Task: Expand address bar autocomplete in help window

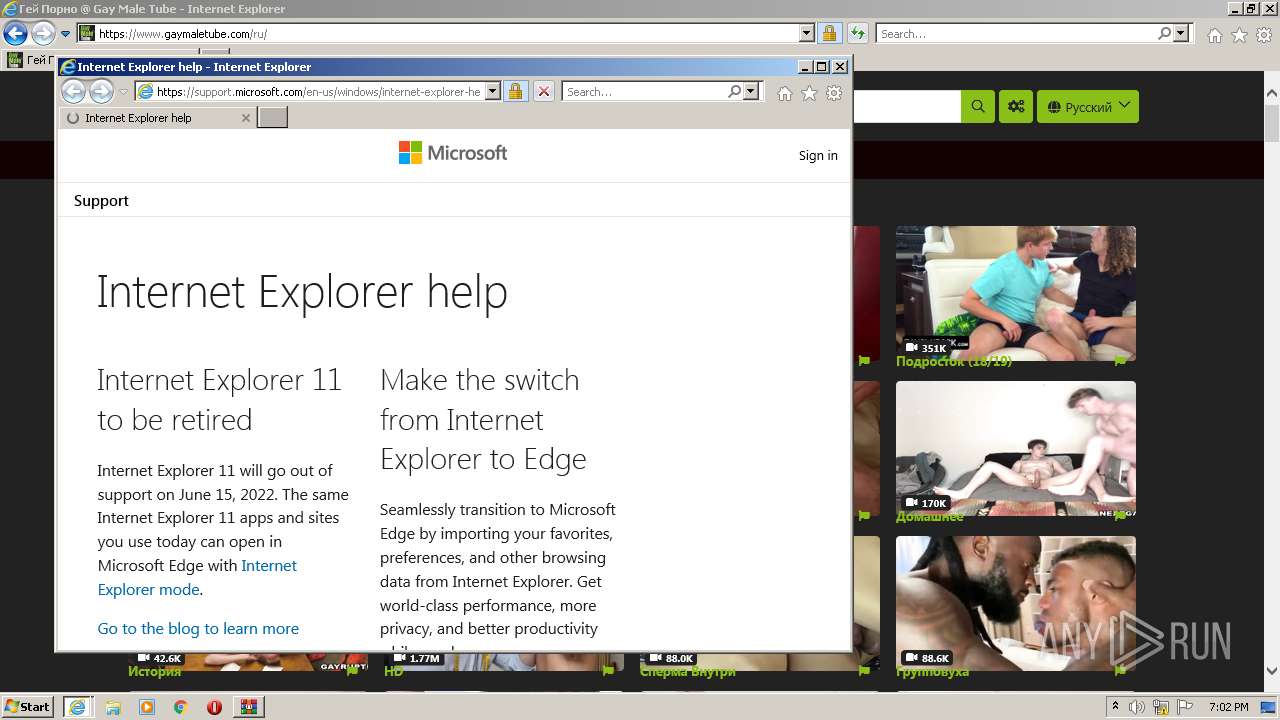Action: click(493, 92)
